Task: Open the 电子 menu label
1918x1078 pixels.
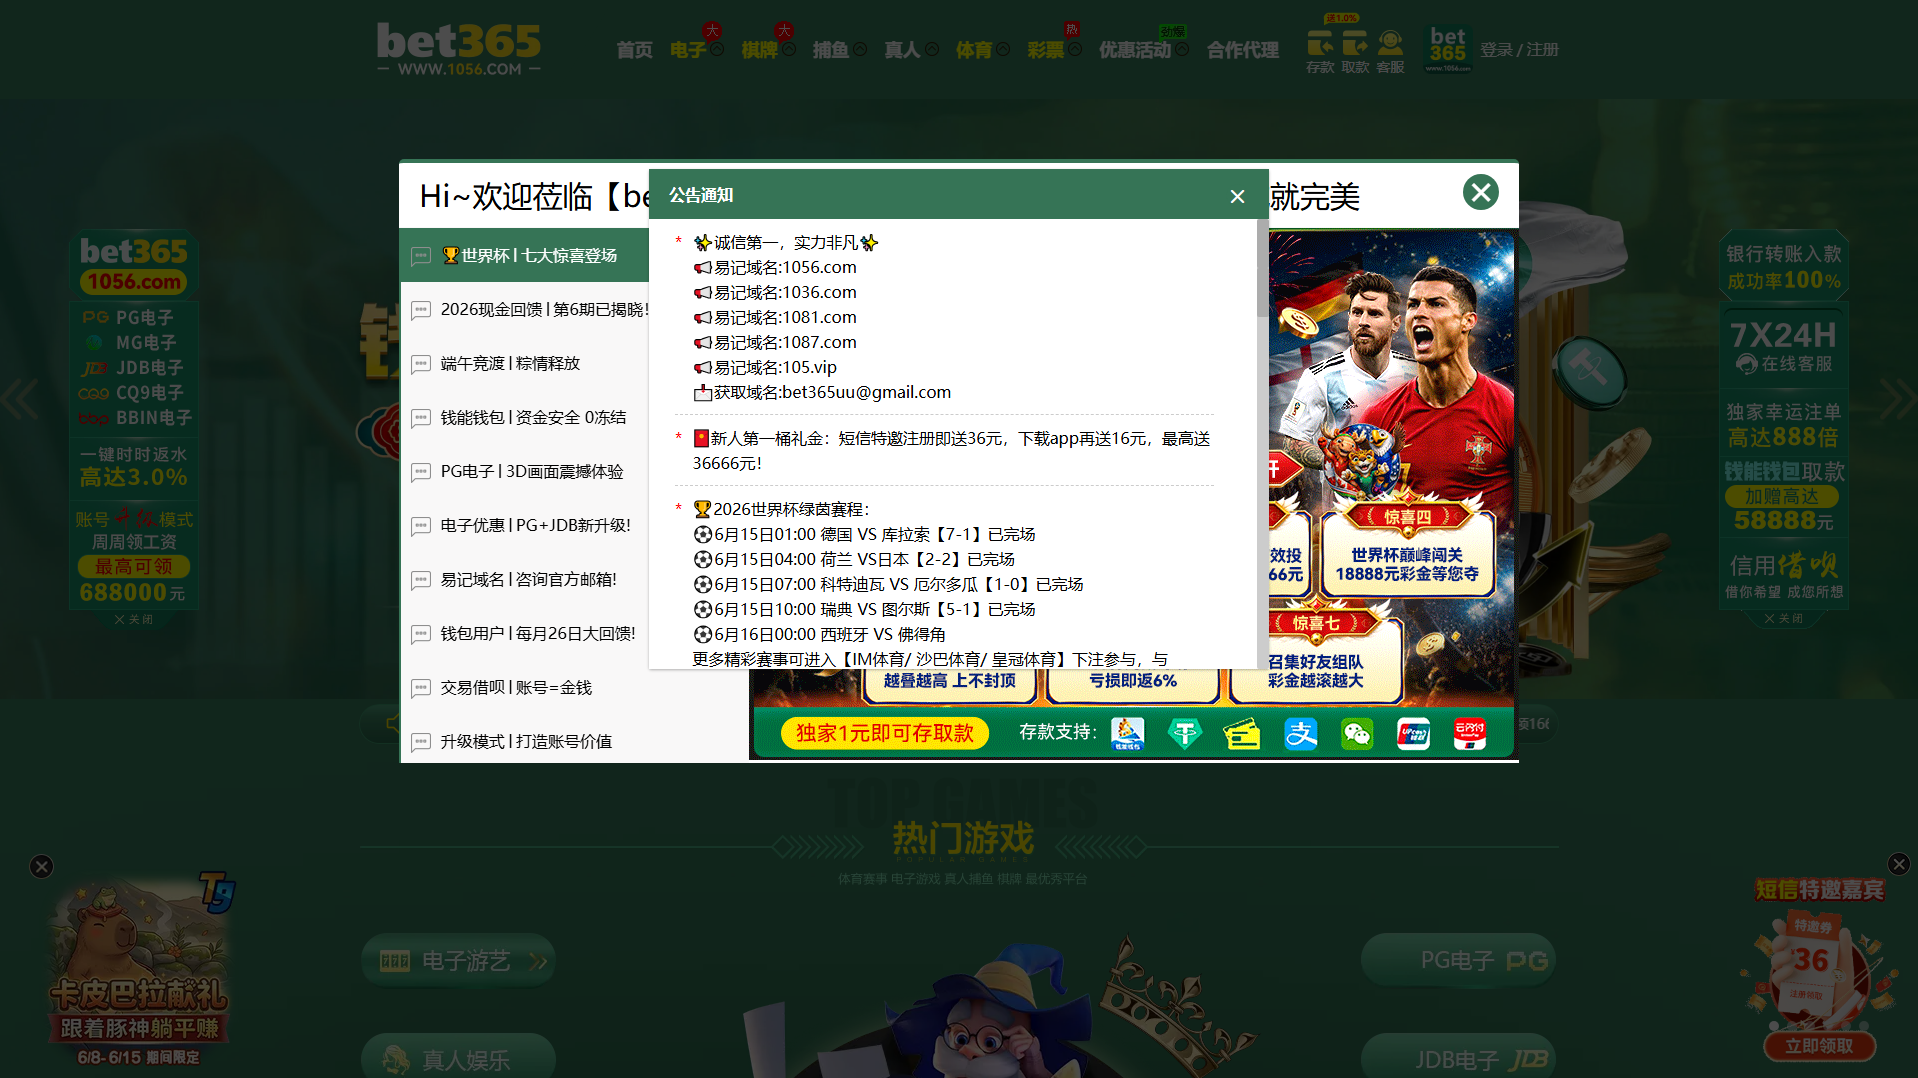Action: coord(688,50)
